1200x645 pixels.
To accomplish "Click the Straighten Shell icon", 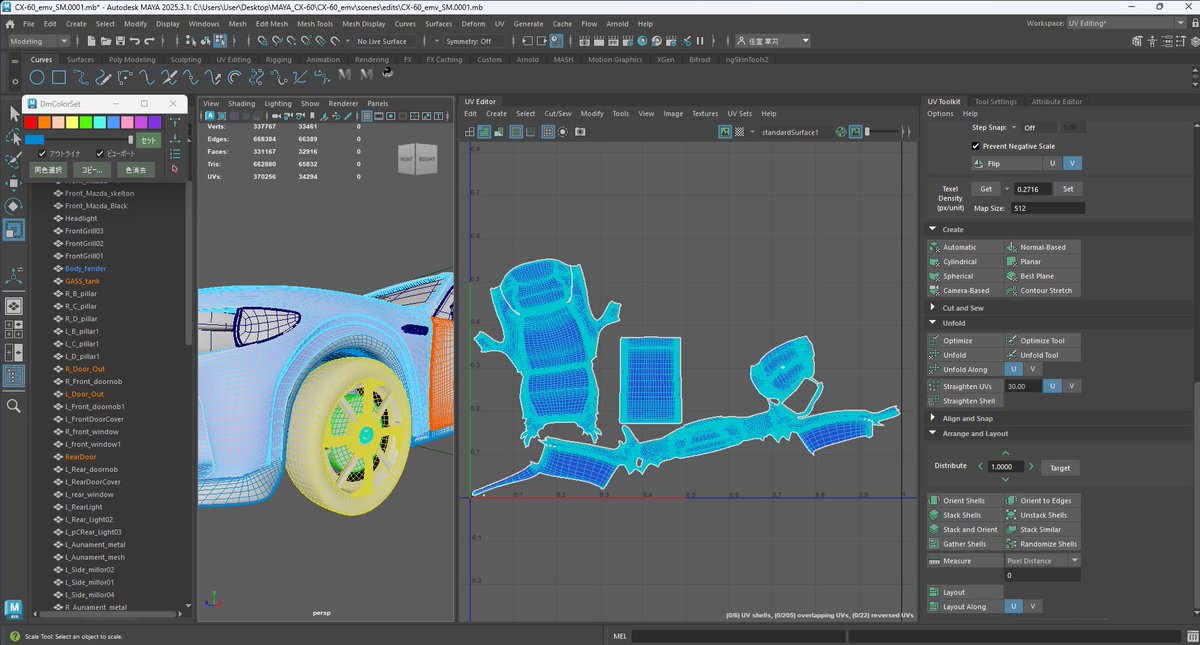I will 935,401.
